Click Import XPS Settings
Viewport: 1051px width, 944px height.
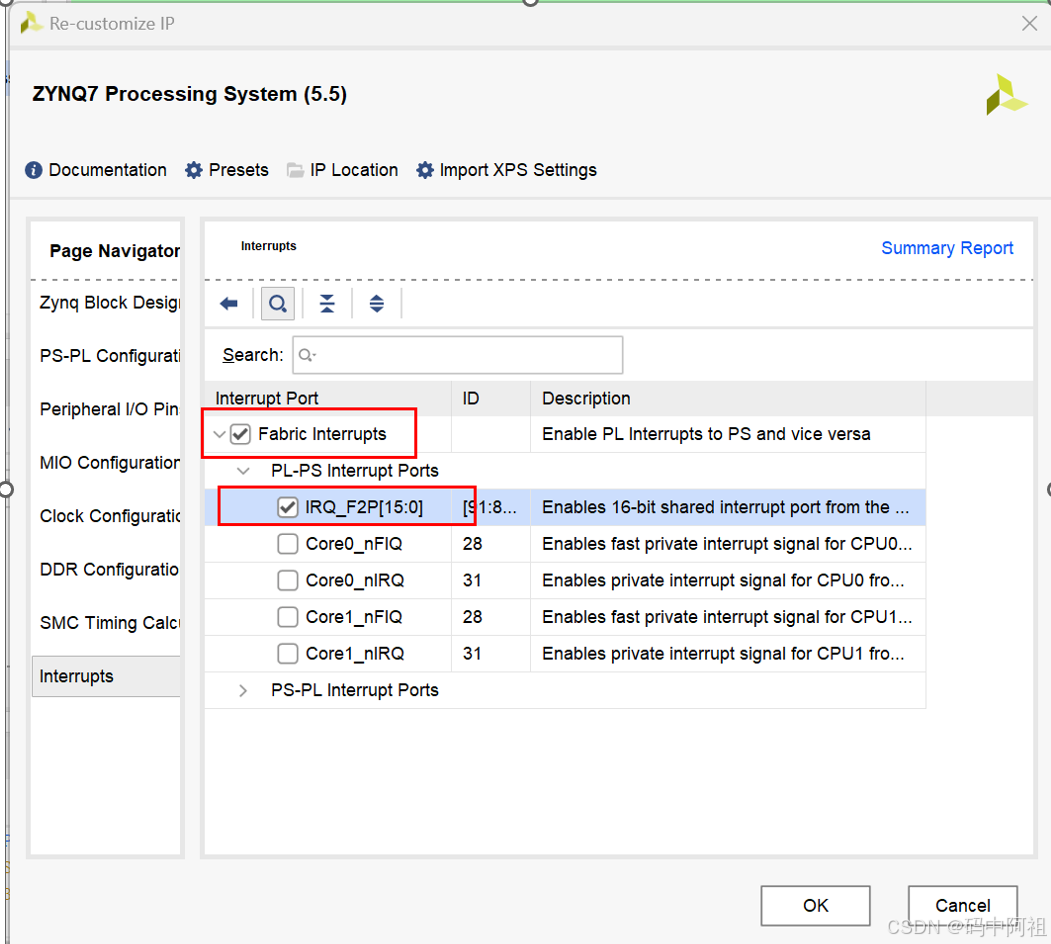click(x=517, y=170)
